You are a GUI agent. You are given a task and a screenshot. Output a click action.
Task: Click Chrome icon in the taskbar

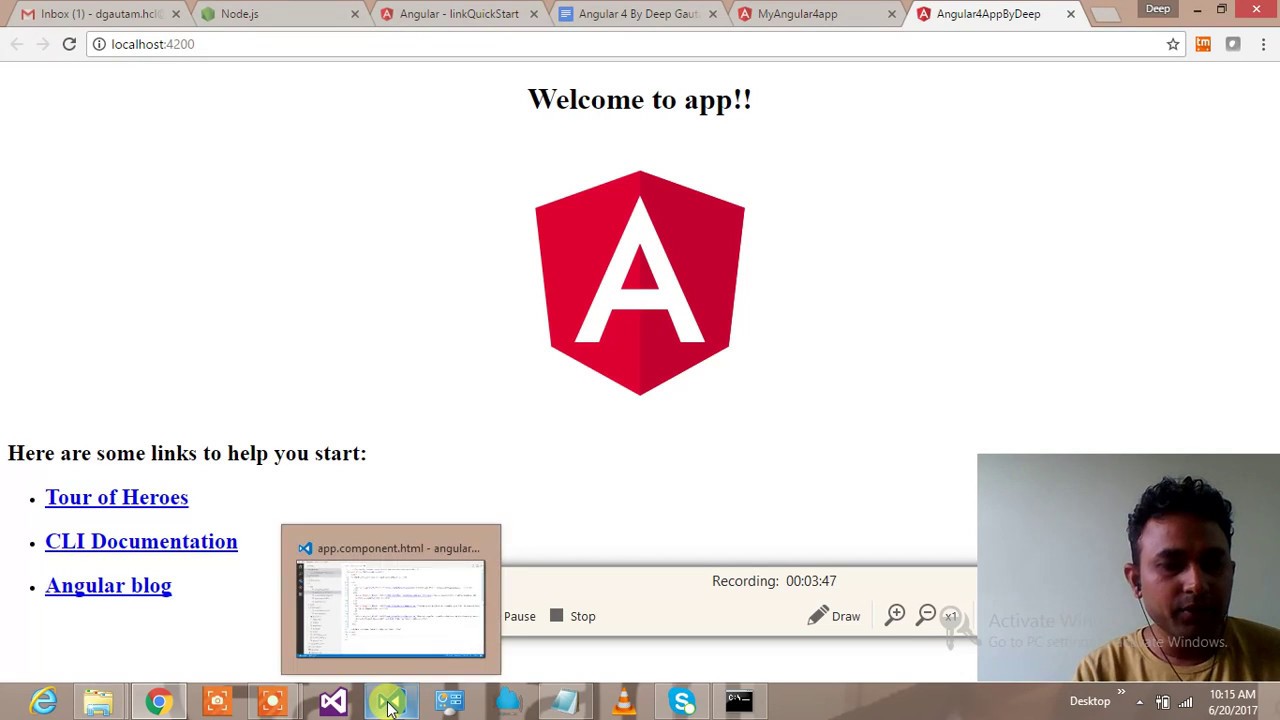coord(158,702)
